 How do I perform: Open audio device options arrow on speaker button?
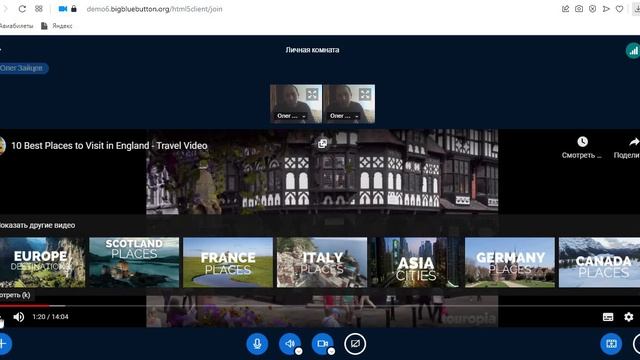point(299,351)
